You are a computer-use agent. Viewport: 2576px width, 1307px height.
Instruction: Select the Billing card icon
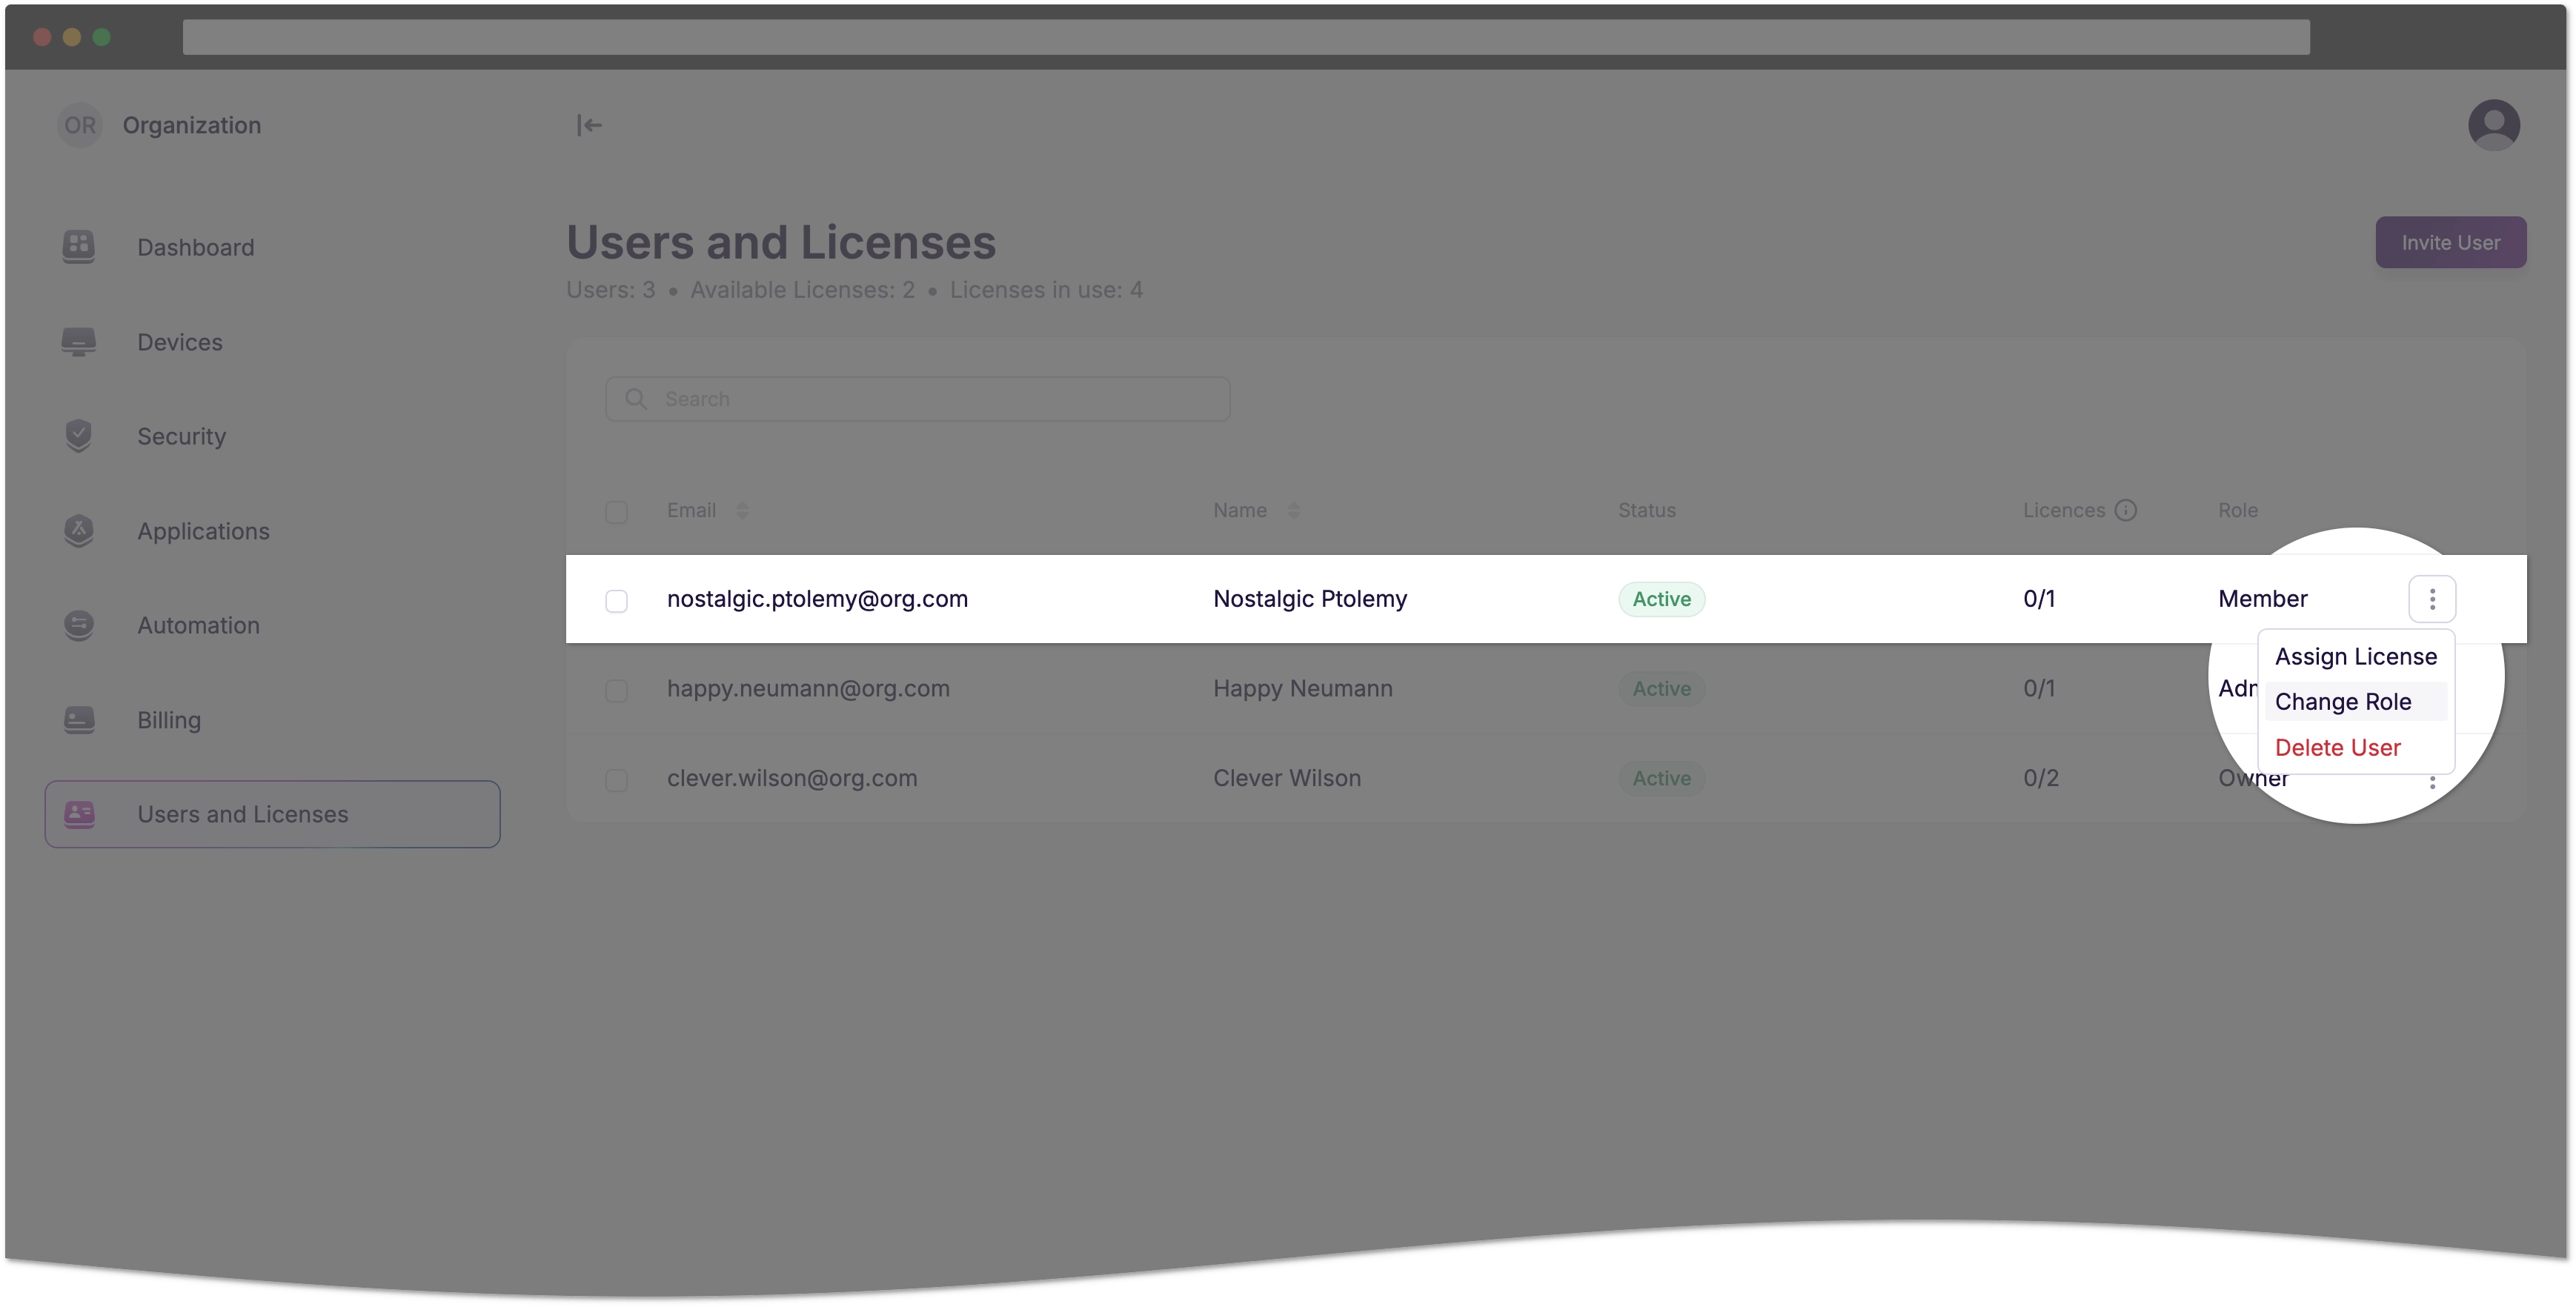click(x=78, y=720)
